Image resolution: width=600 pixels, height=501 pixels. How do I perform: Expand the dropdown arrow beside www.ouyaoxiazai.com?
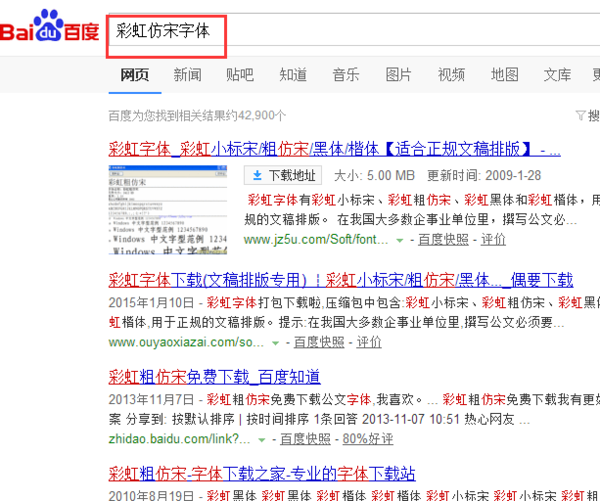(276, 343)
